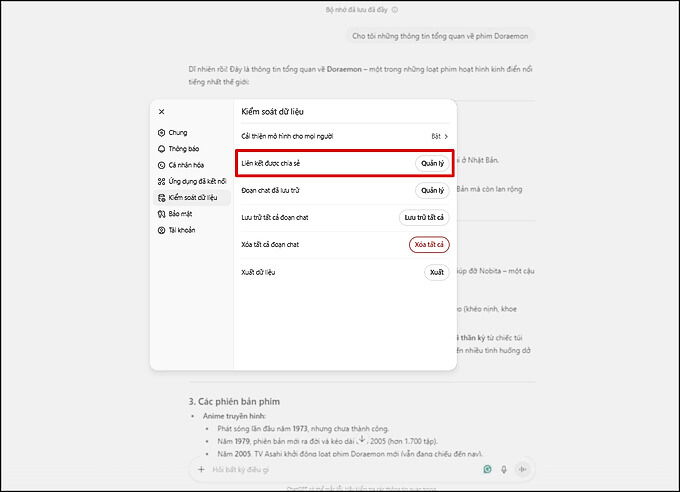Click the Thông báo bell icon
This screenshot has width=680, height=492.
161,148
